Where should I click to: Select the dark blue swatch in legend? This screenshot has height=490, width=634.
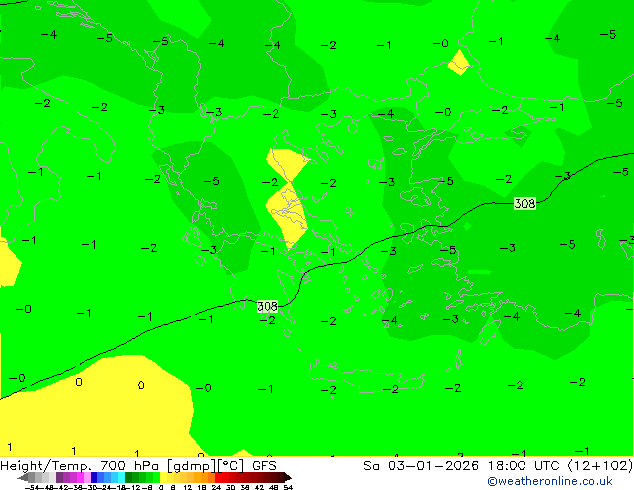(x=94, y=477)
